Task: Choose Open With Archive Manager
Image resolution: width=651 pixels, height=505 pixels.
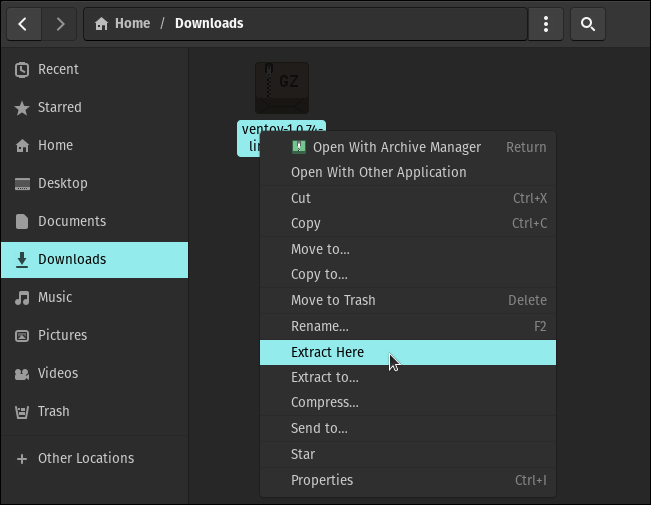Action: pos(396,147)
